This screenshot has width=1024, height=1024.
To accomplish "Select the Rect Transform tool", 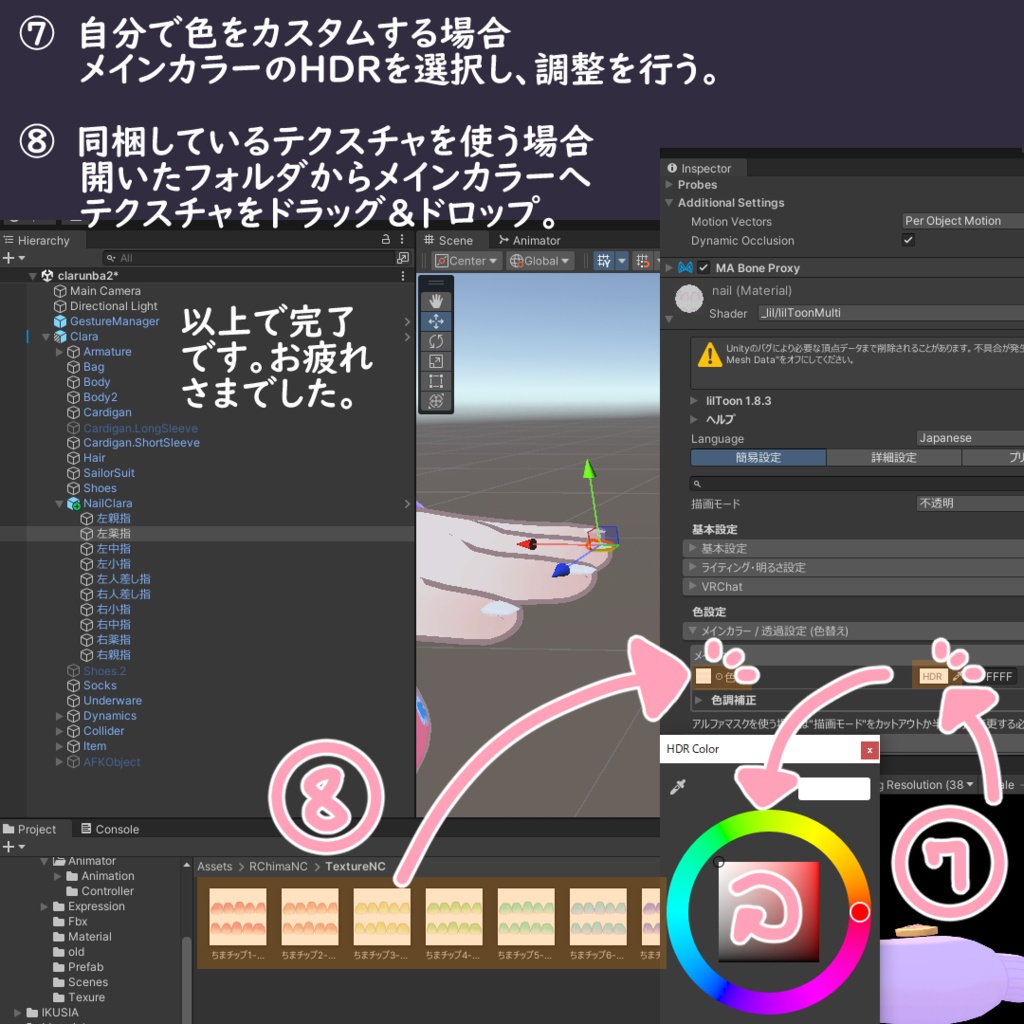I will point(436,380).
